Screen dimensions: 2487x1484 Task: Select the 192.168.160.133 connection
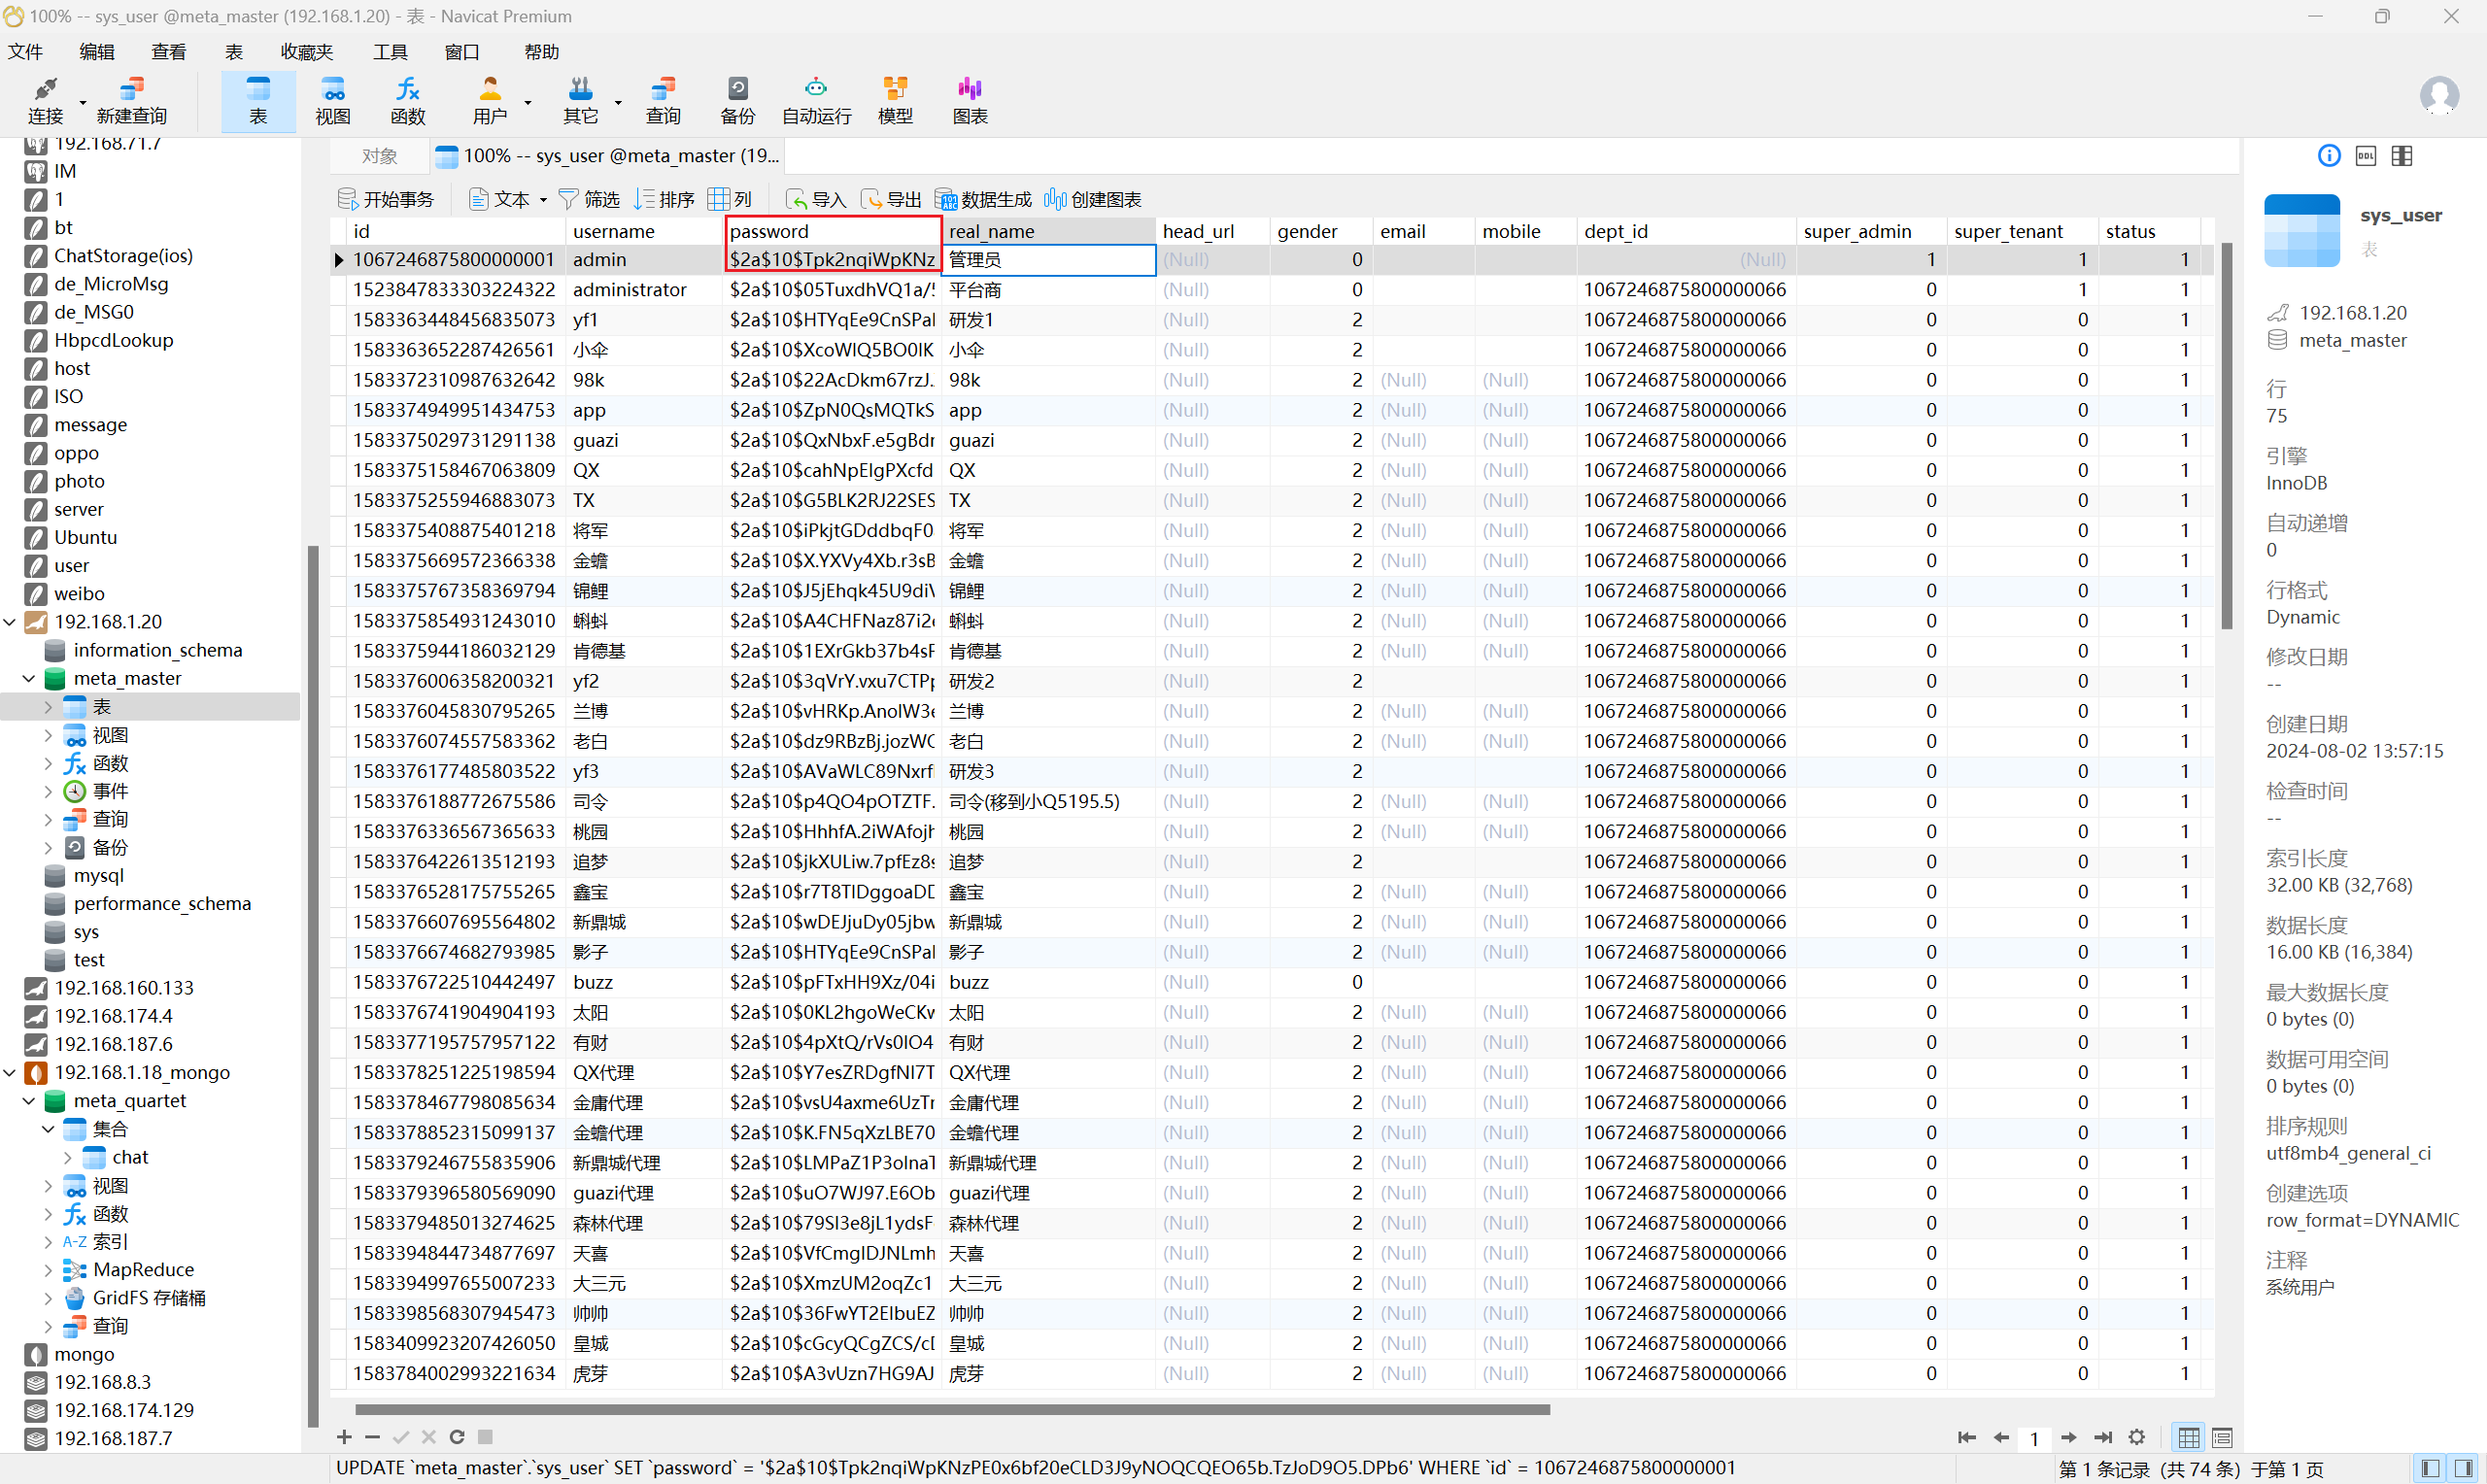tap(124, 988)
